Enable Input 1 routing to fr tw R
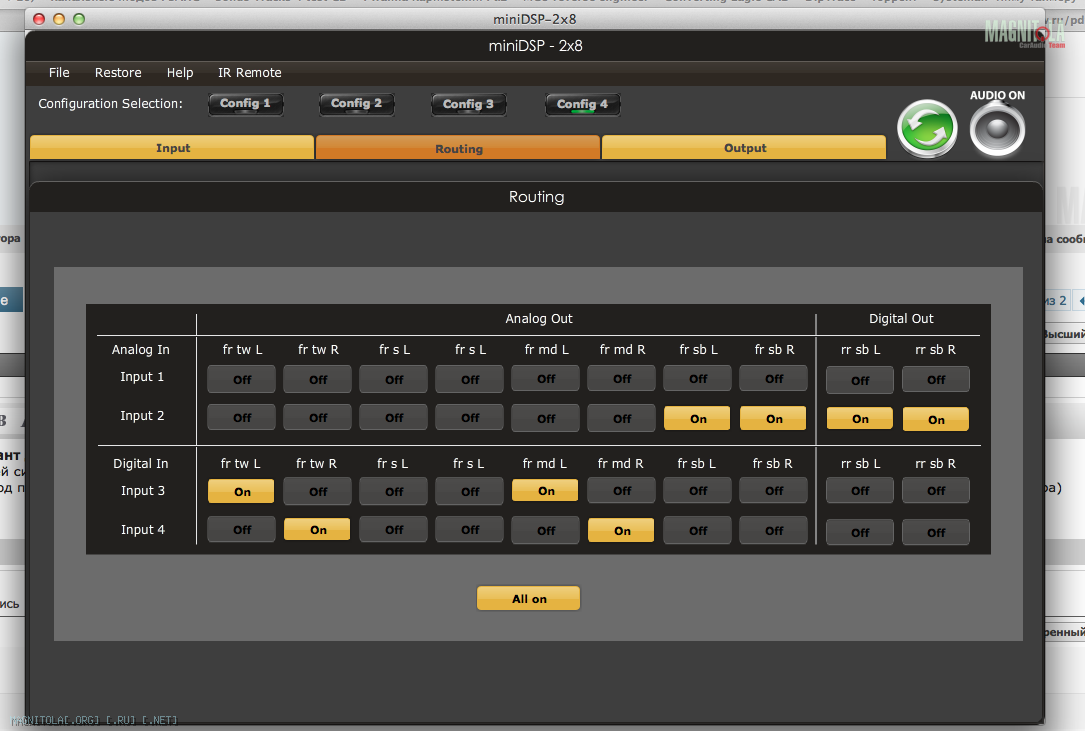 click(x=318, y=379)
